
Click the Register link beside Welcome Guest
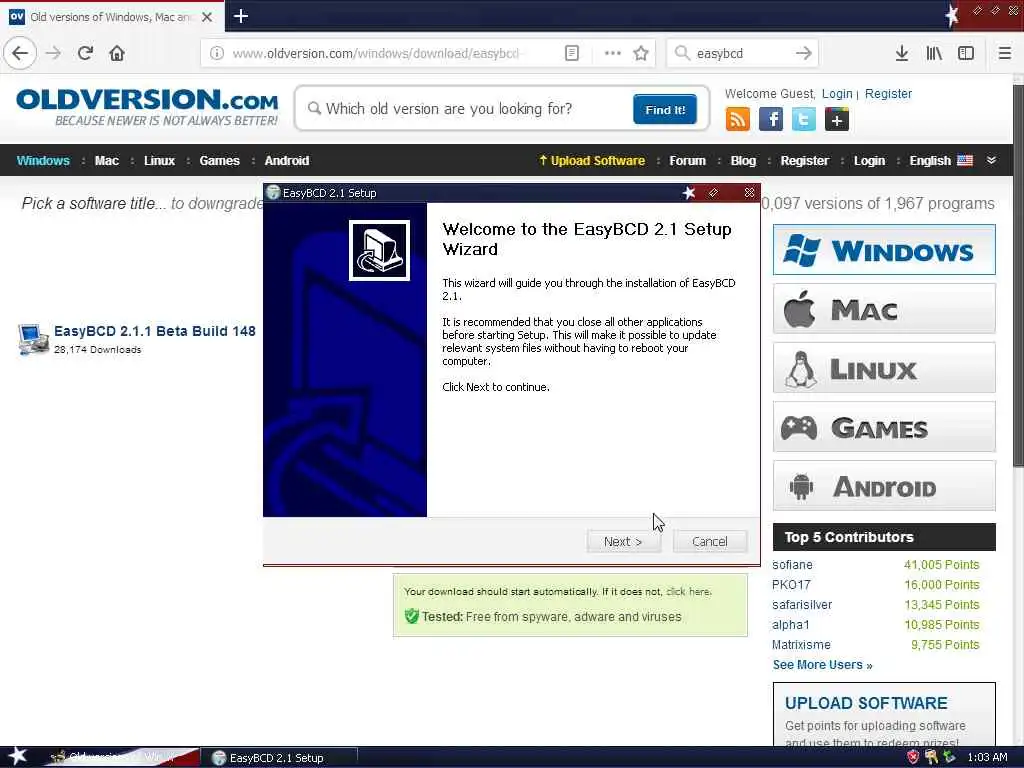888,94
